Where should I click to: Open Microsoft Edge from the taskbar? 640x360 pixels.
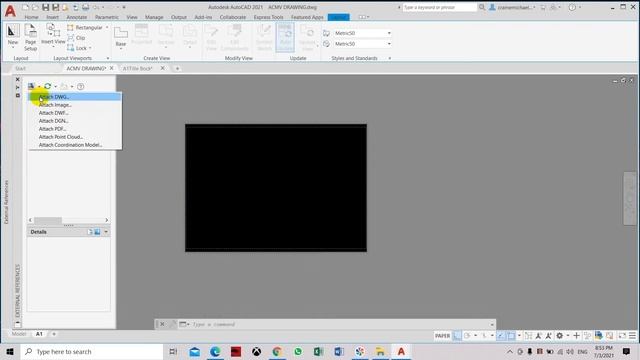215,351
